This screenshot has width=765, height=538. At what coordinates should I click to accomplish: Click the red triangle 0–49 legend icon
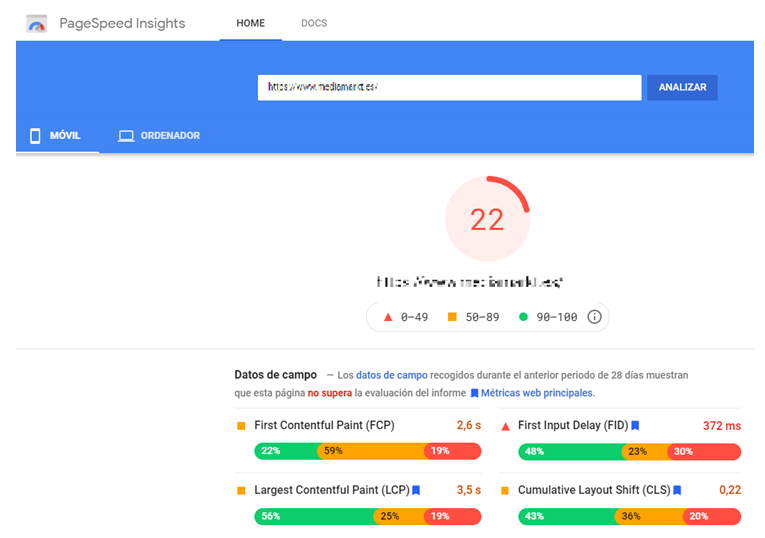point(388,317)
